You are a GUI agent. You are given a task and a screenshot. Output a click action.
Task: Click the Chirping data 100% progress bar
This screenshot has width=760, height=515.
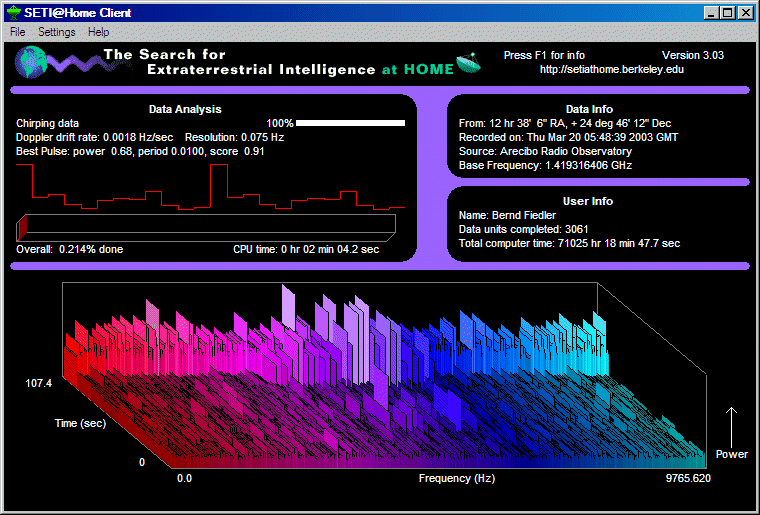350,123
